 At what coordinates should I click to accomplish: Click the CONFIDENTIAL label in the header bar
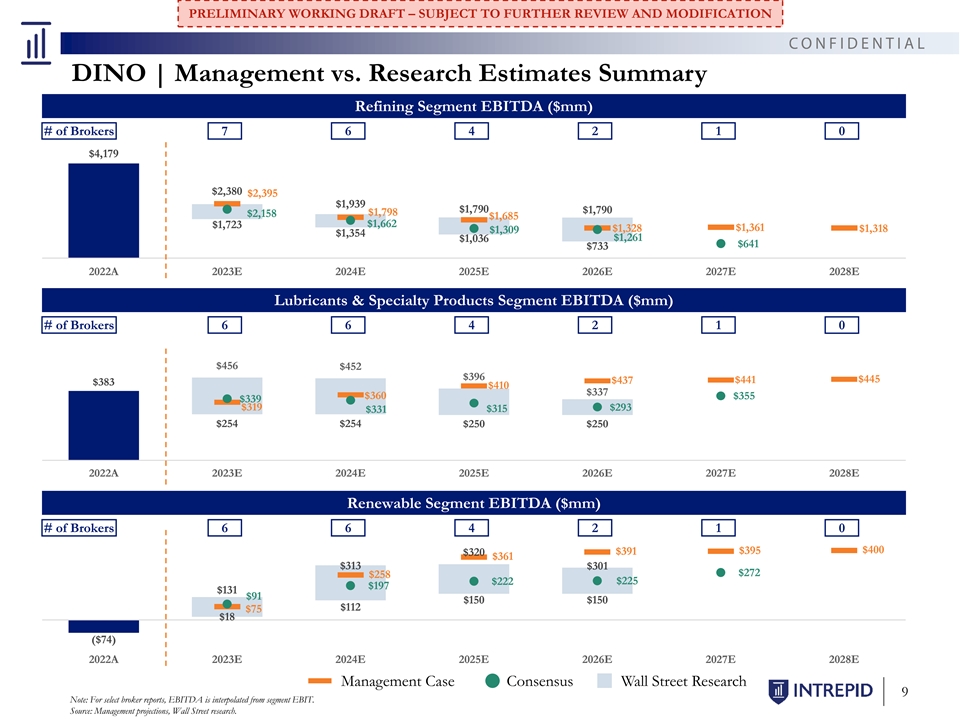coord(857,43)
